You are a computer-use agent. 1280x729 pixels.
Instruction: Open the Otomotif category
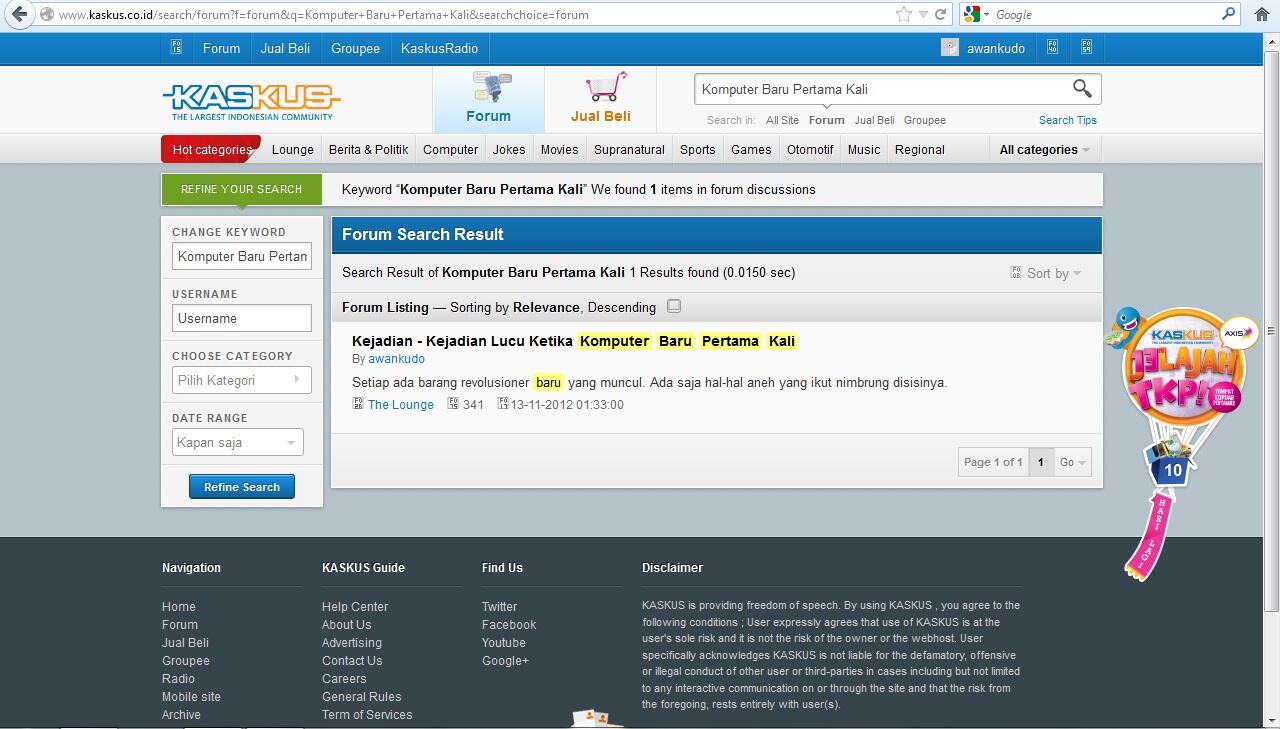tap(810, 150)
